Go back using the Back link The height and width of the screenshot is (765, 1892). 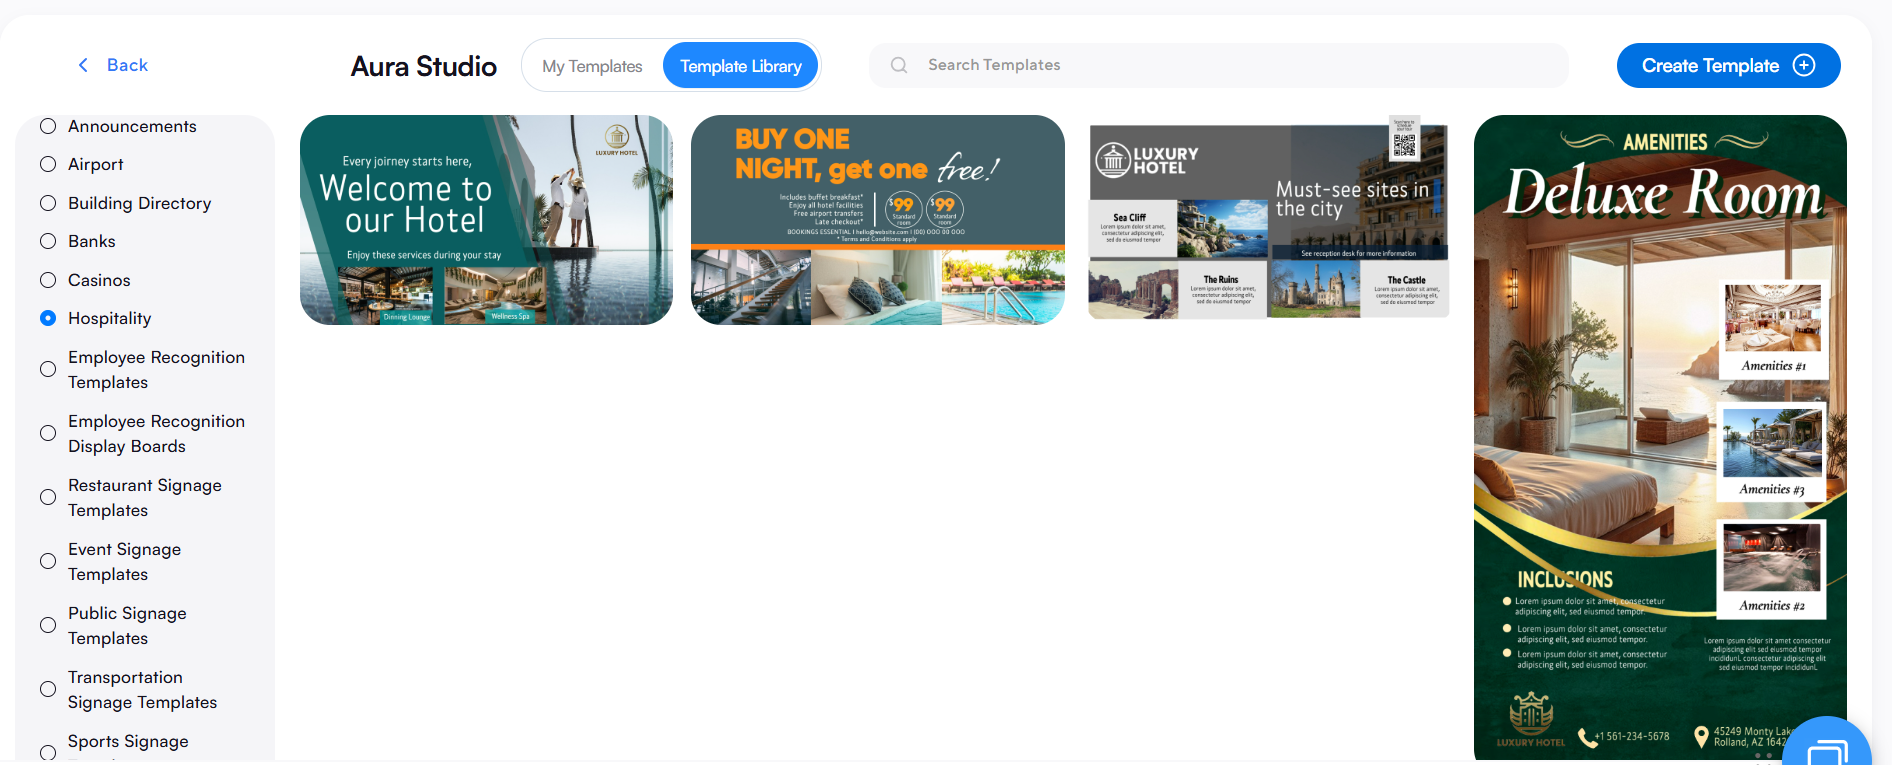coord(113,65)
